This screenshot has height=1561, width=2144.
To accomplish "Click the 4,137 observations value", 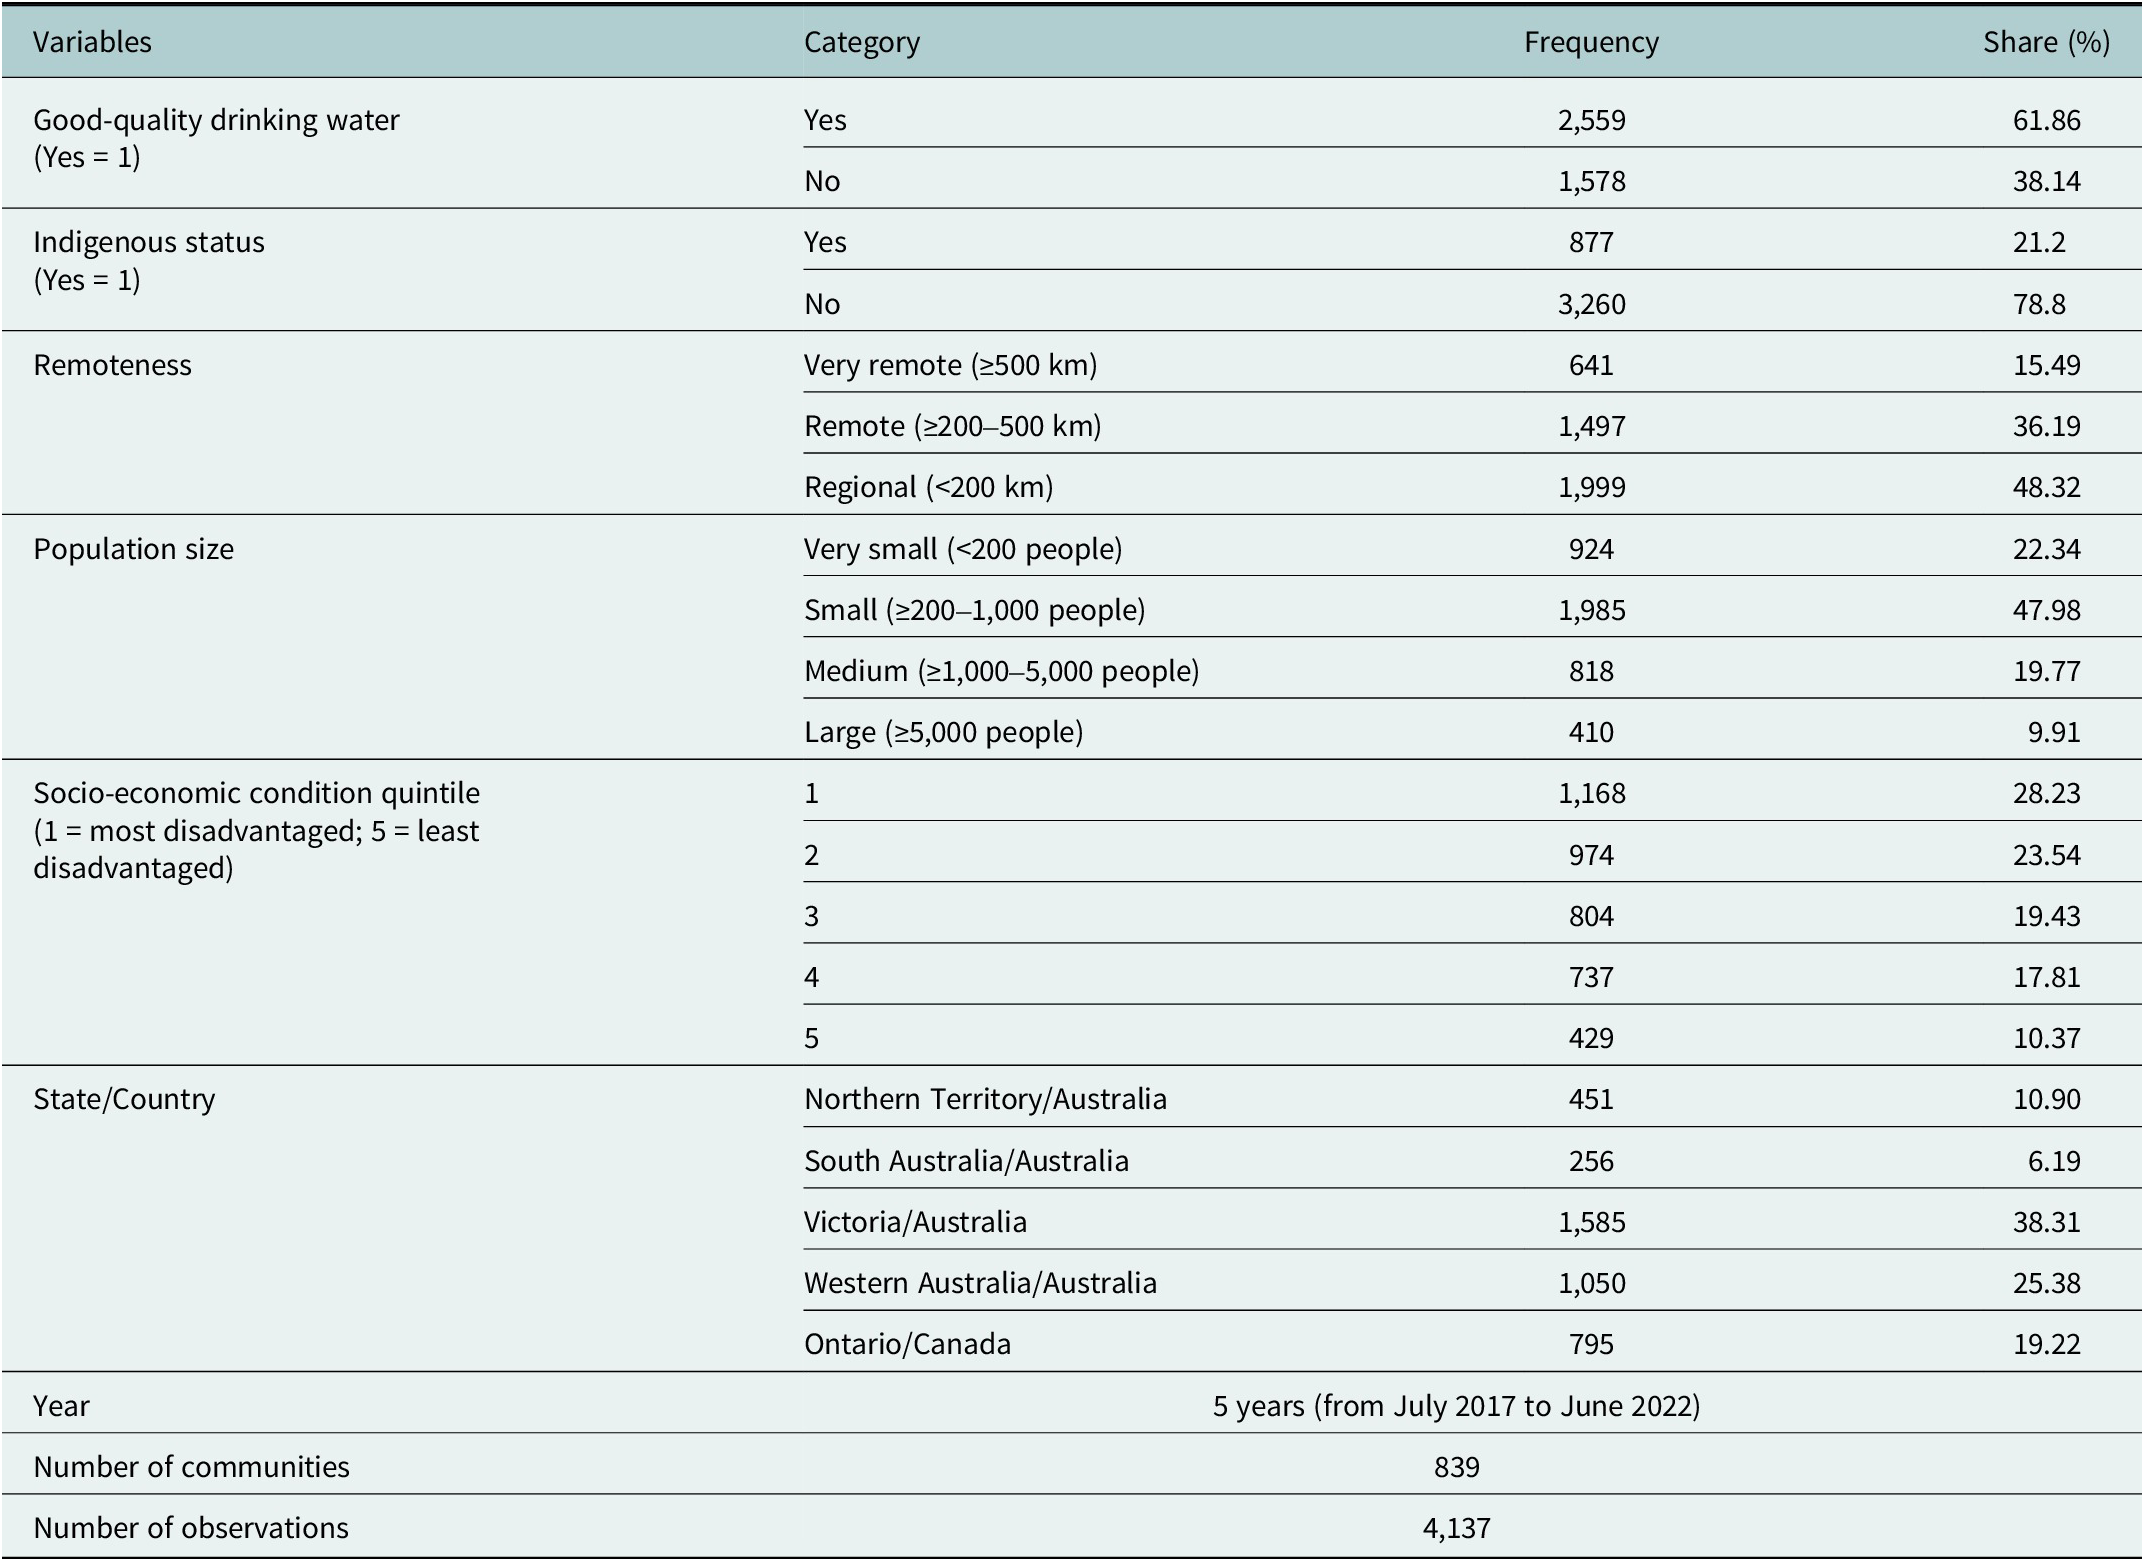I will tap(1456, 1528).
